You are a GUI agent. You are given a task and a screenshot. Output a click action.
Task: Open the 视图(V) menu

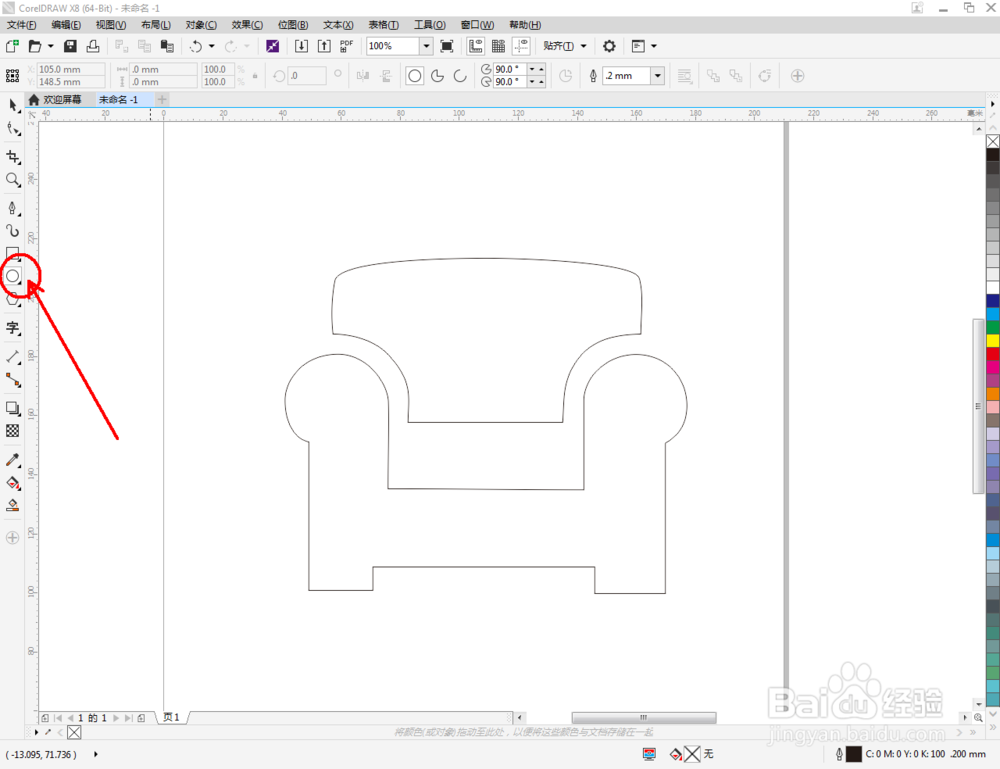pos(111,25)
